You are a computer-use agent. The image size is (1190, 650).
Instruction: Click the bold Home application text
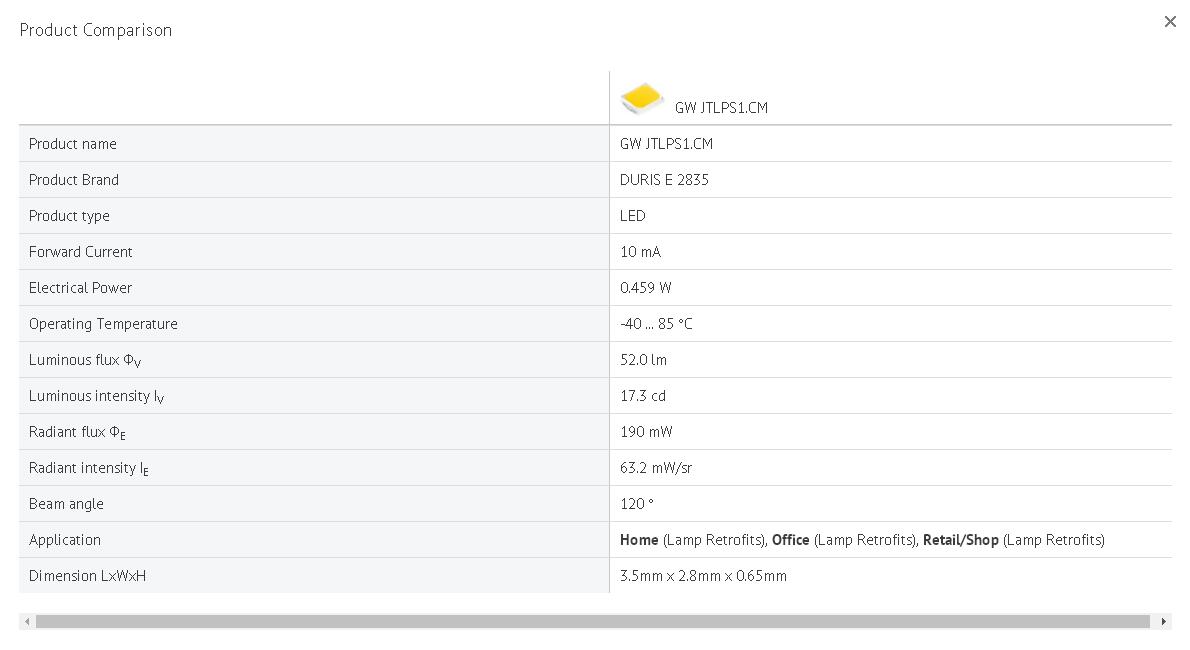pyautogui.click(x=639, y=540)
